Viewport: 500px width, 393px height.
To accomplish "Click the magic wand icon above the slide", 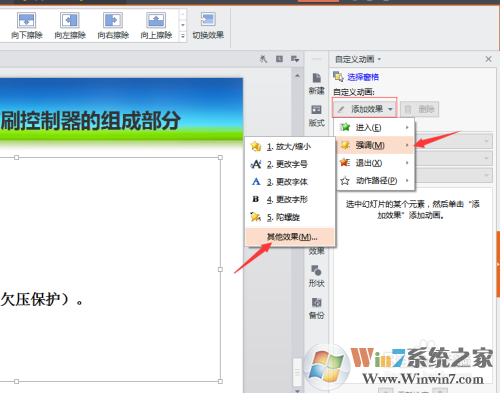I will pos(263,59).
